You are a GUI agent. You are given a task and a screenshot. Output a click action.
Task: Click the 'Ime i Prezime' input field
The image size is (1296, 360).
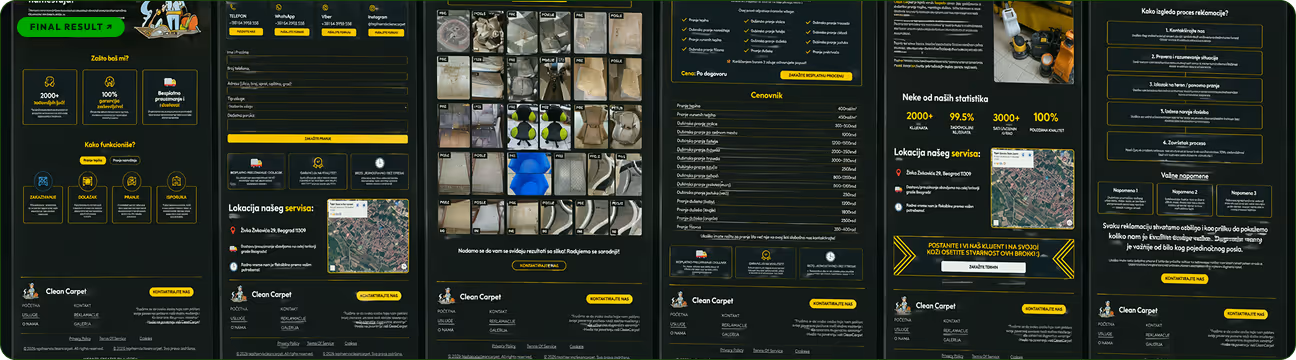(318, 61)
